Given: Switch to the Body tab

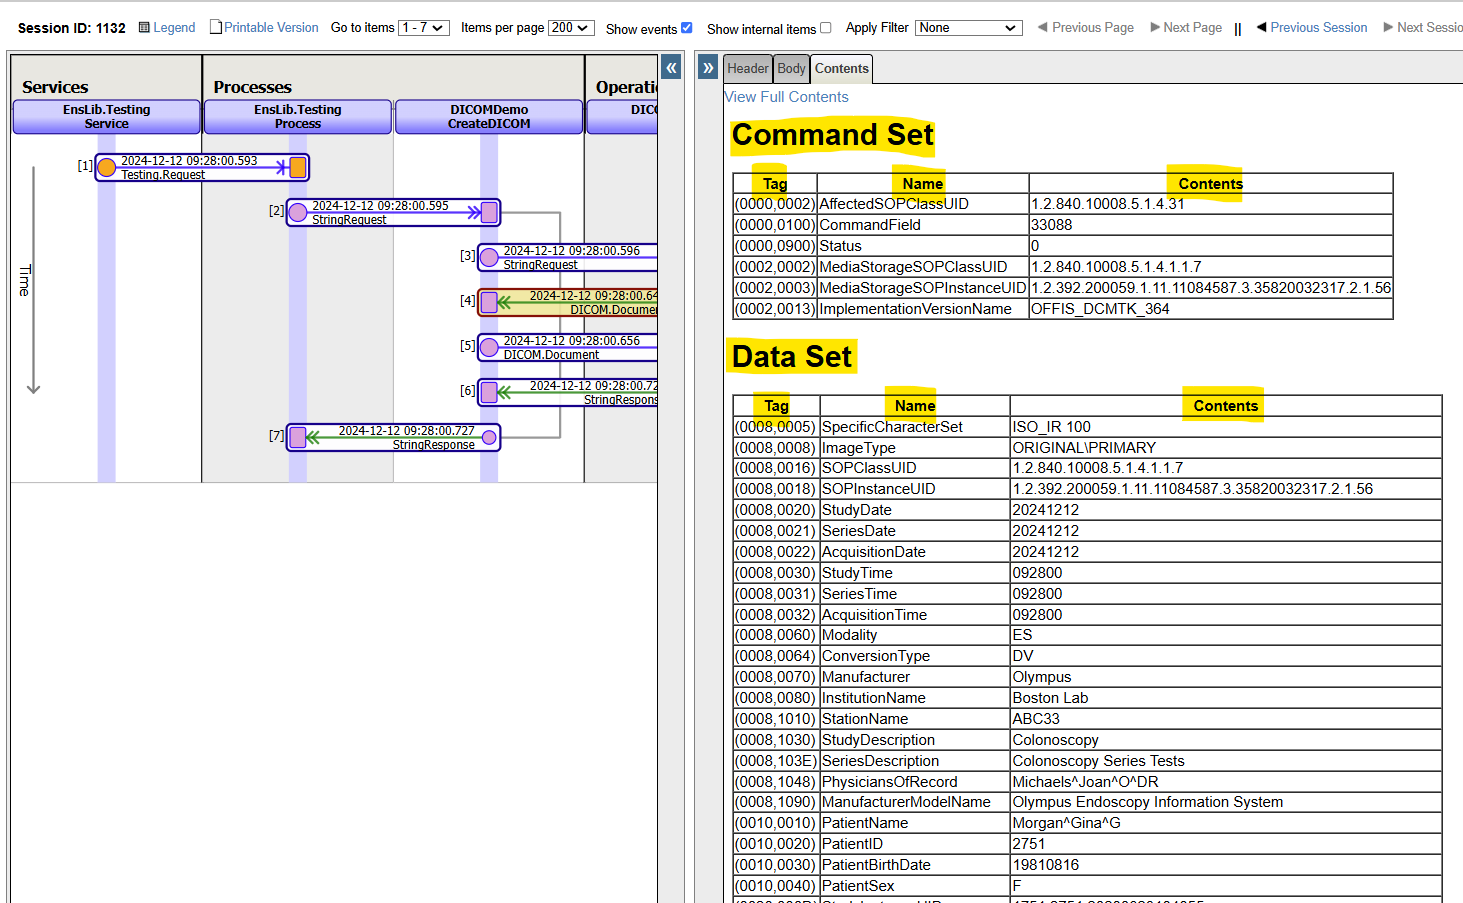Looking at the screenshot, I should click(x=791, y=69).
